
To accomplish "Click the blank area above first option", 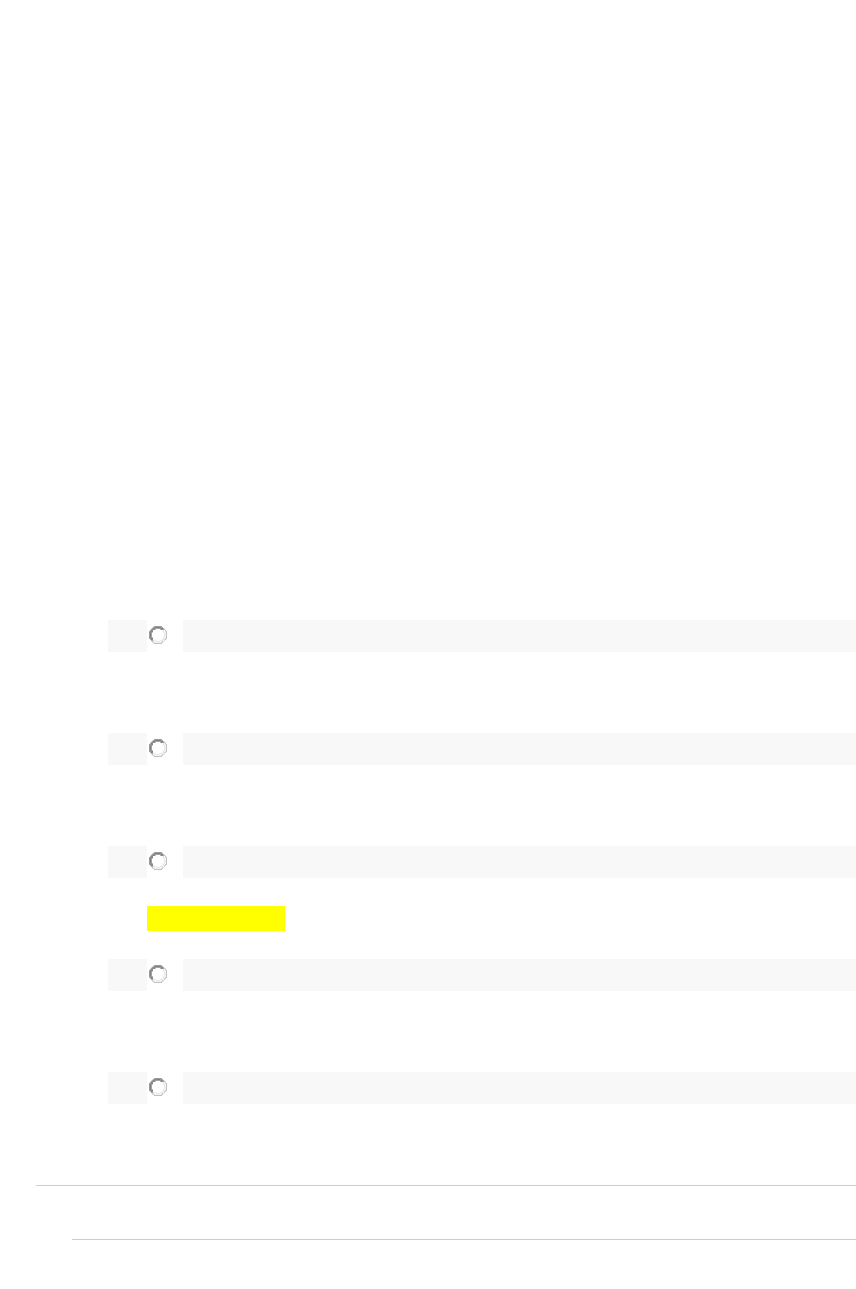I will click(428, 300).
